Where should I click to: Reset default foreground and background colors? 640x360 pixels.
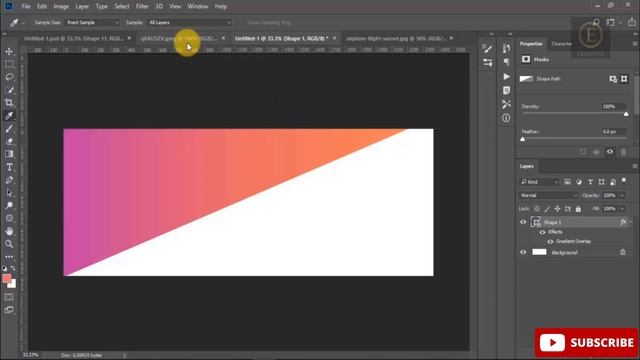[x=4, y=269]
